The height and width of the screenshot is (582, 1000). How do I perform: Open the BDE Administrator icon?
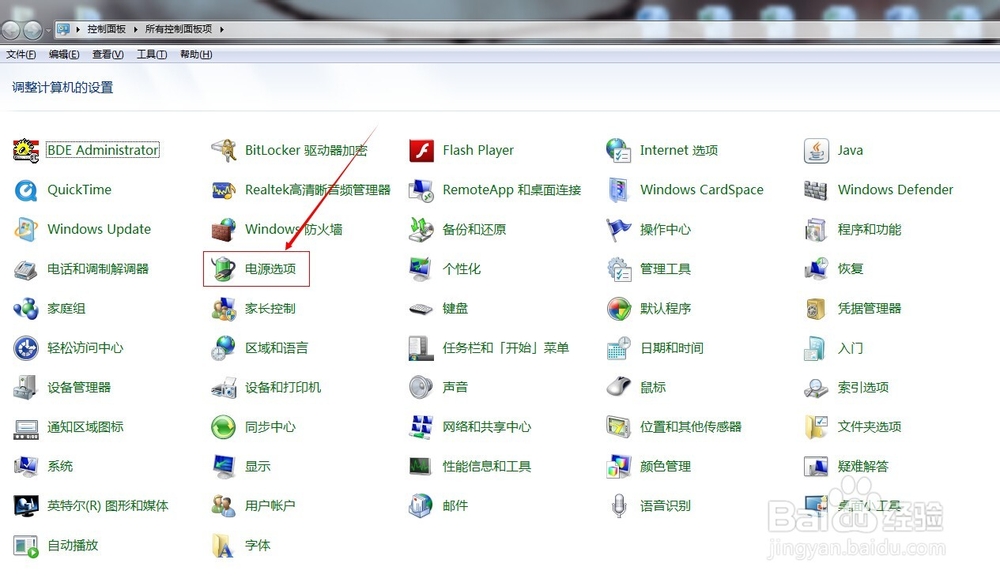[26, 150]
